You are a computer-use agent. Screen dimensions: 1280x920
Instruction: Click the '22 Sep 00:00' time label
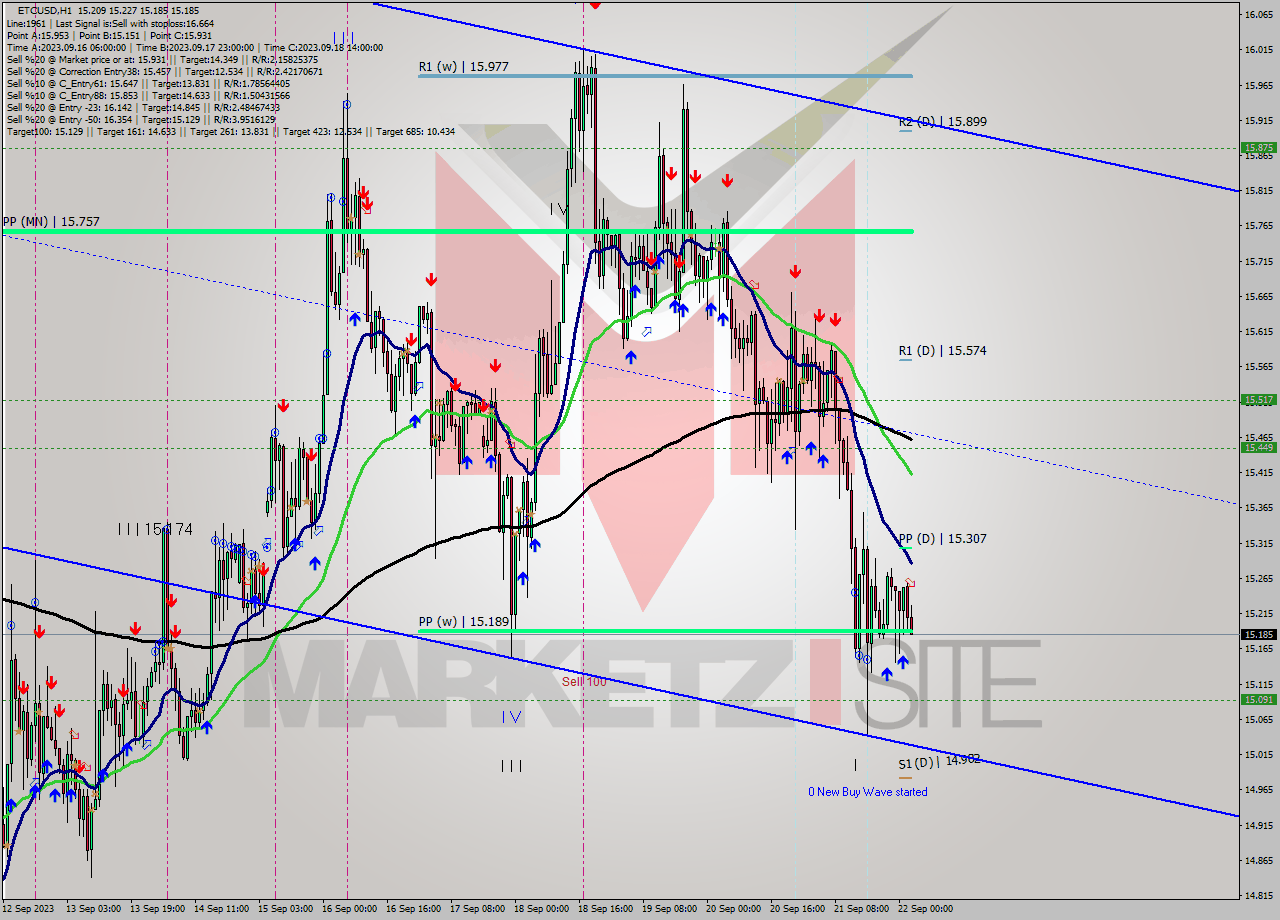click(926, 909)
